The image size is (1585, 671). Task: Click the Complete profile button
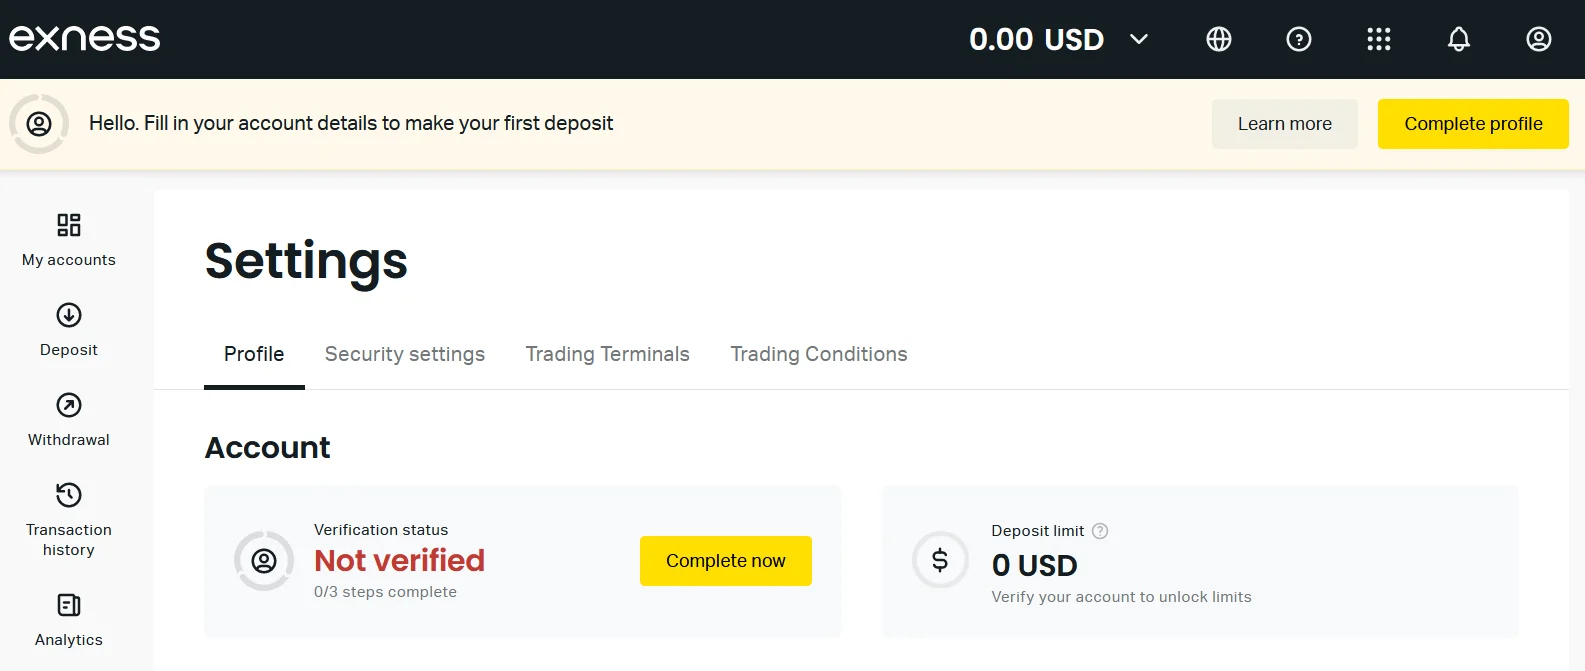tap(1473, 124)
